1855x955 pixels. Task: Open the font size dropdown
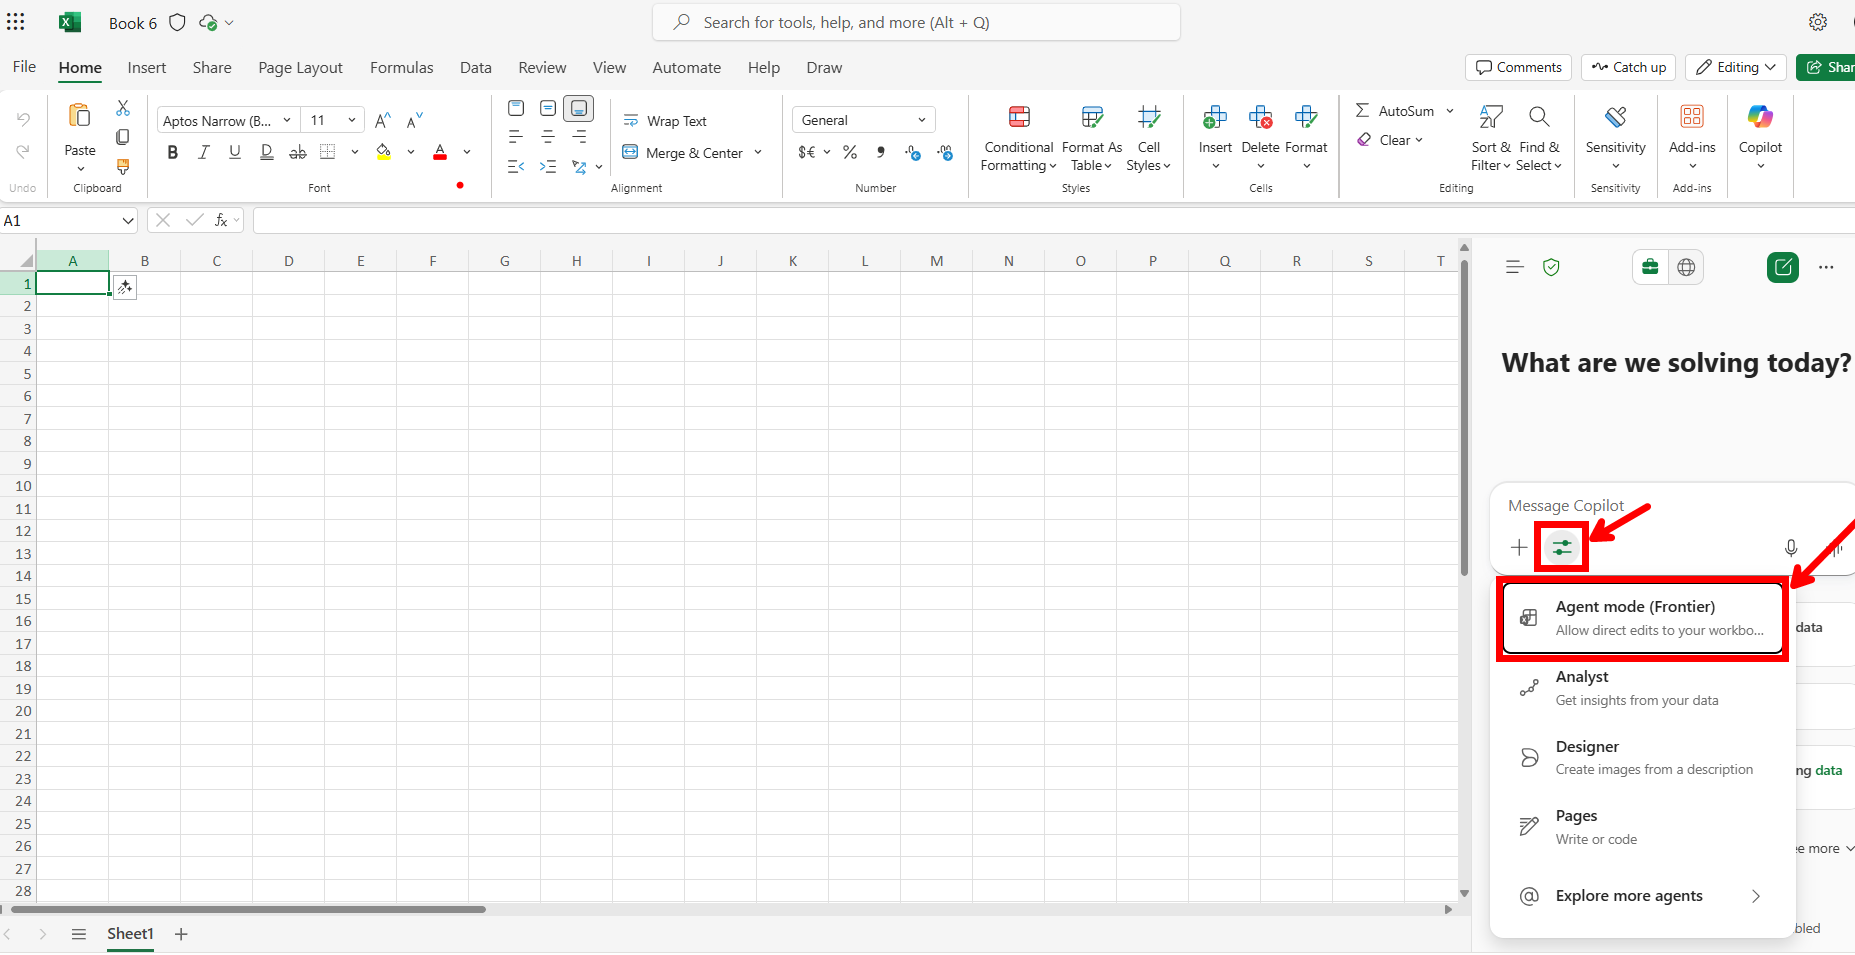tap(351, 120)
